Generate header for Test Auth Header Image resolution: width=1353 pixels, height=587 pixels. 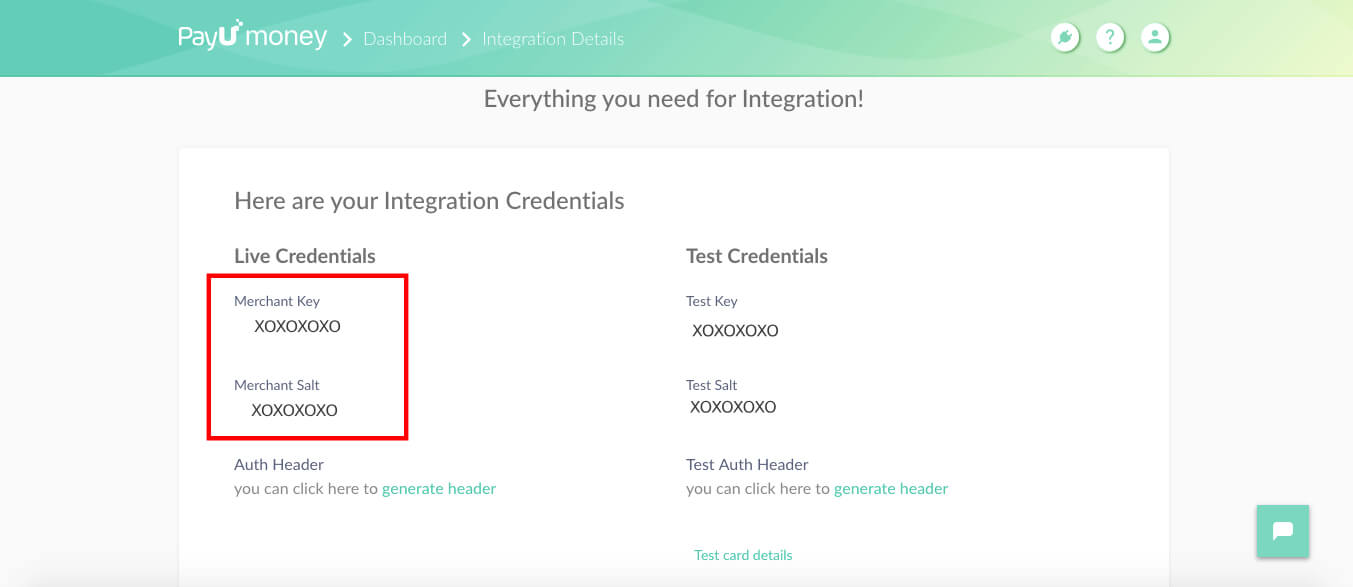(x=891, y=488)
